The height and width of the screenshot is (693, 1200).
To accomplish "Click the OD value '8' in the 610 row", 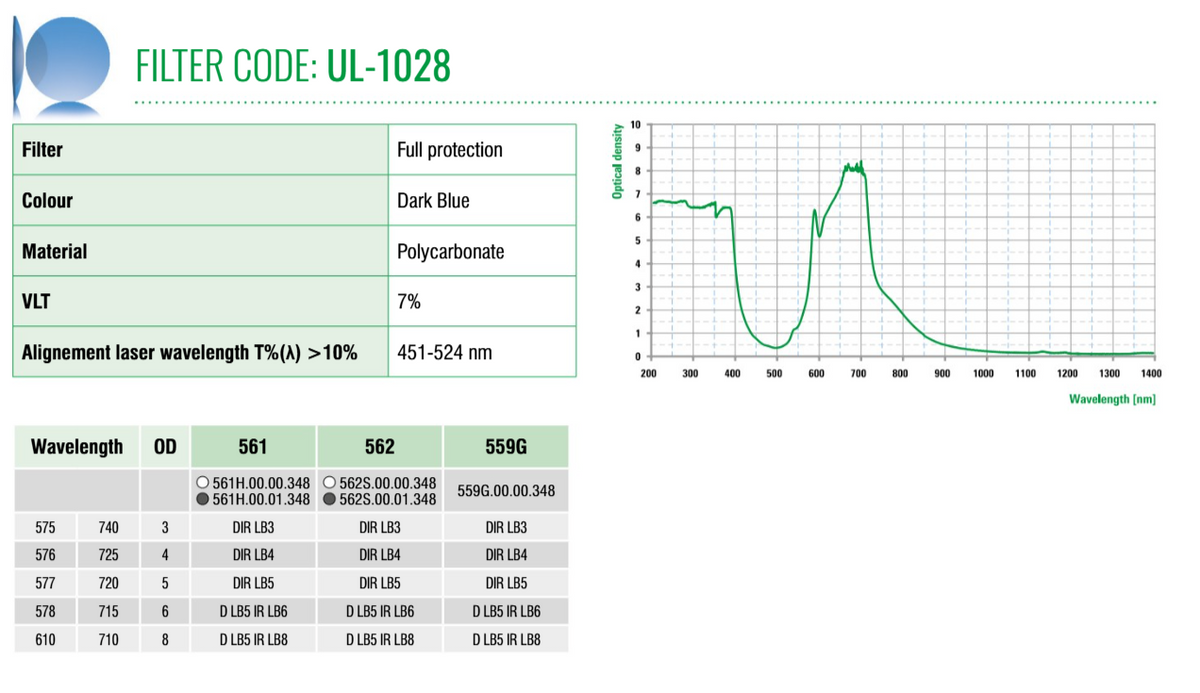I will click(165, 639).
